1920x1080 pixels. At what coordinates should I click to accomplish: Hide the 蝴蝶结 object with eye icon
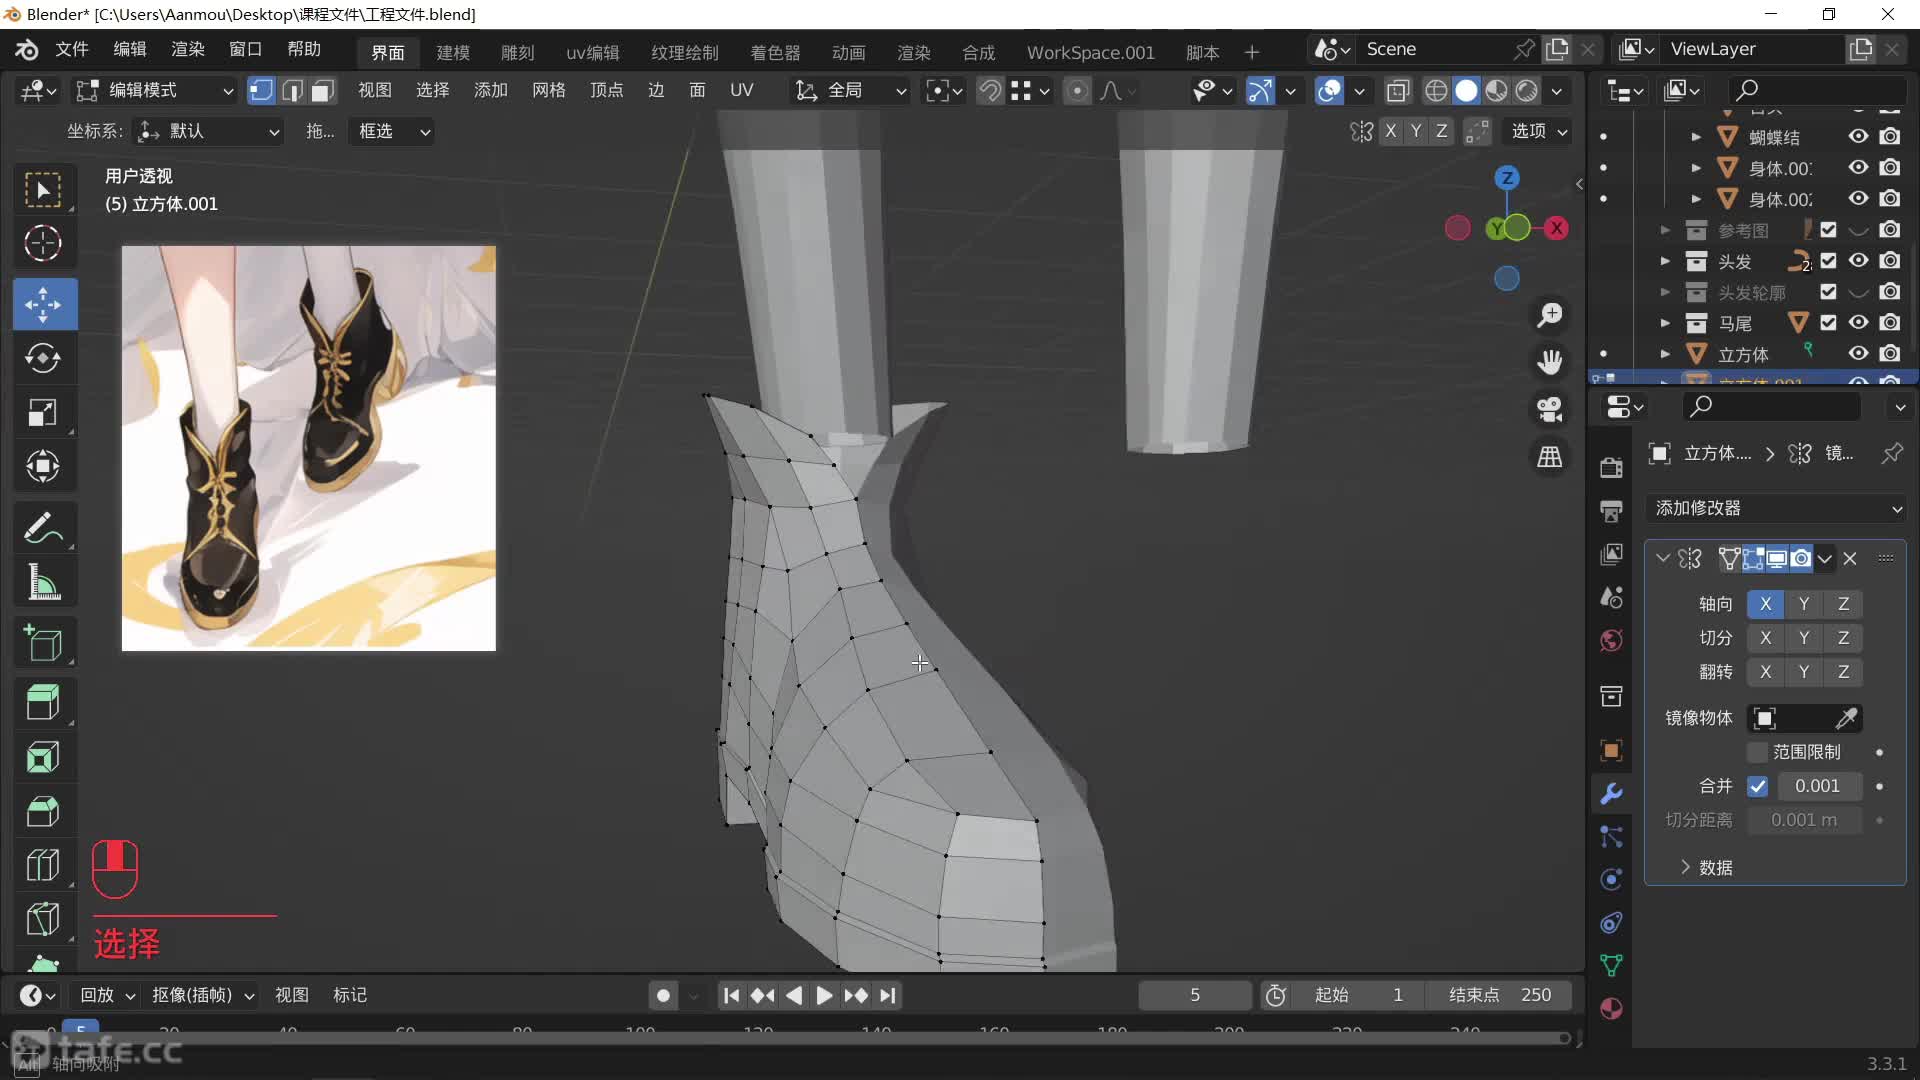point(1858,136)
